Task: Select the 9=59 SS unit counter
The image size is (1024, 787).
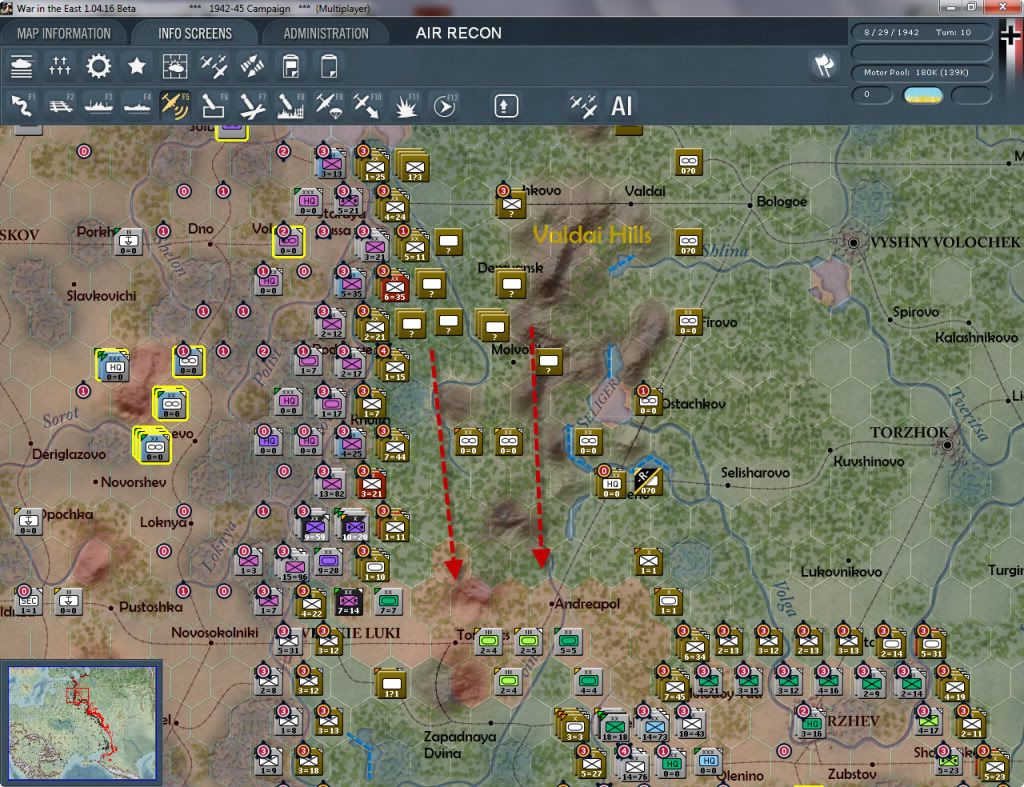Action: point(314,527)
